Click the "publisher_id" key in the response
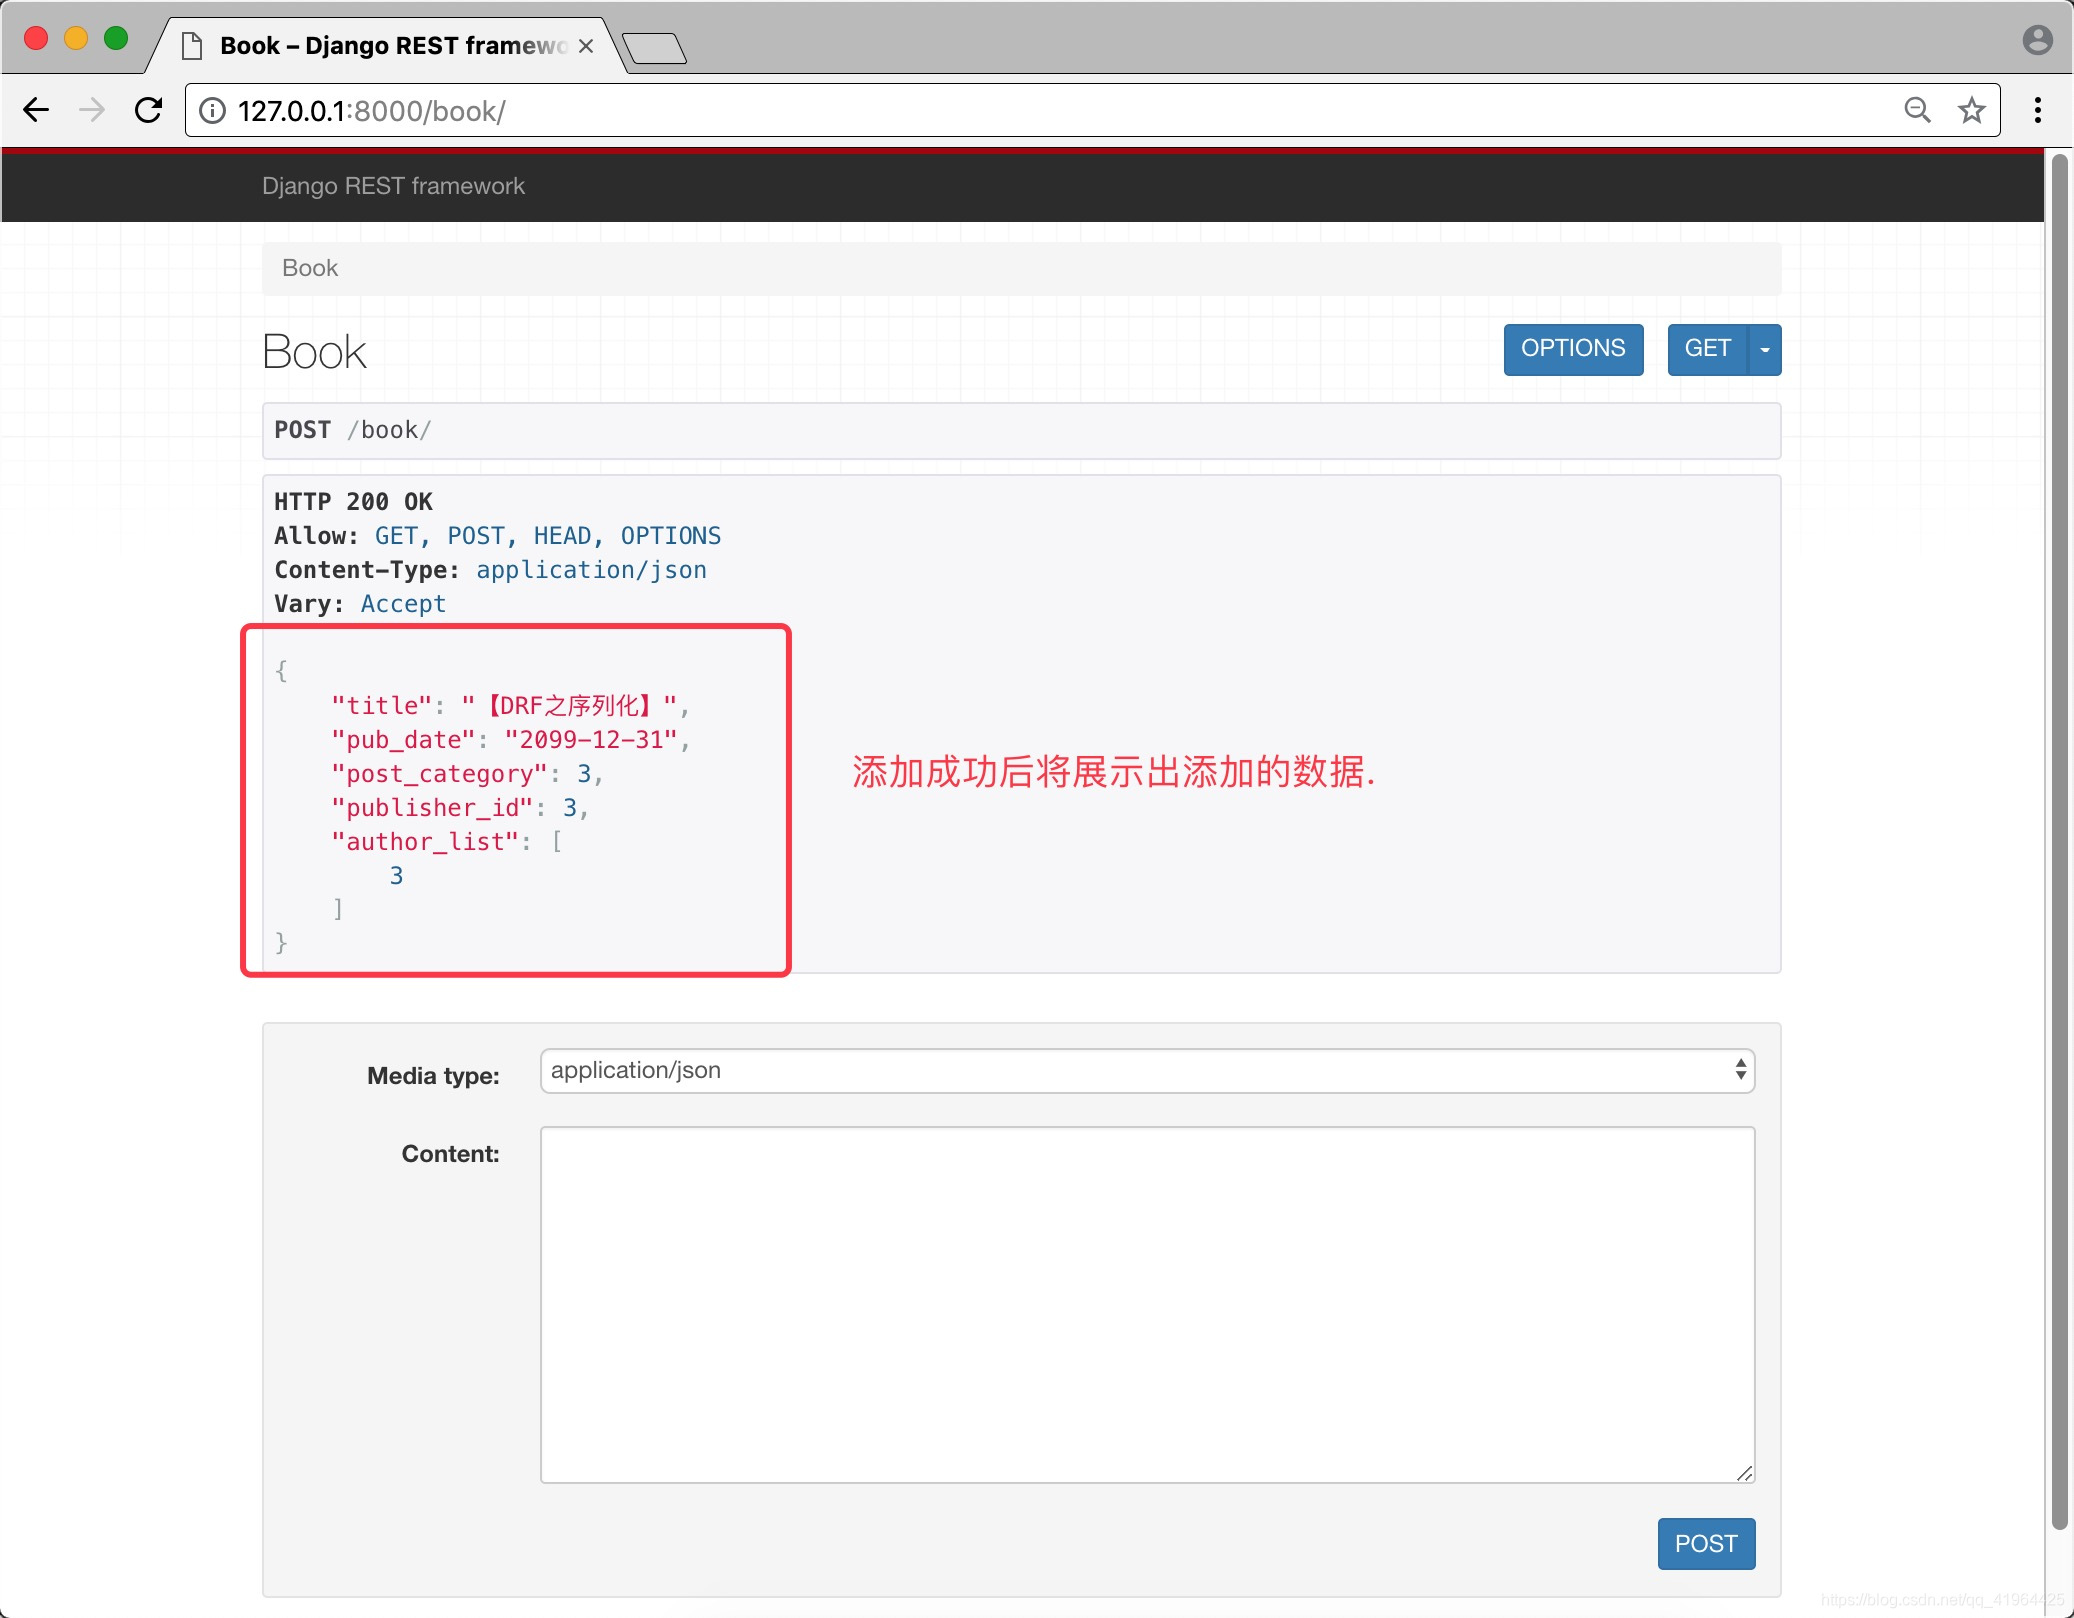The height and width of the screenshot is (1618, 2074). (432, 808)
